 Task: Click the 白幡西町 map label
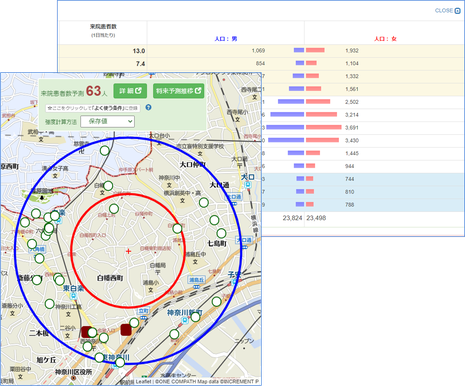click(110, 278)
